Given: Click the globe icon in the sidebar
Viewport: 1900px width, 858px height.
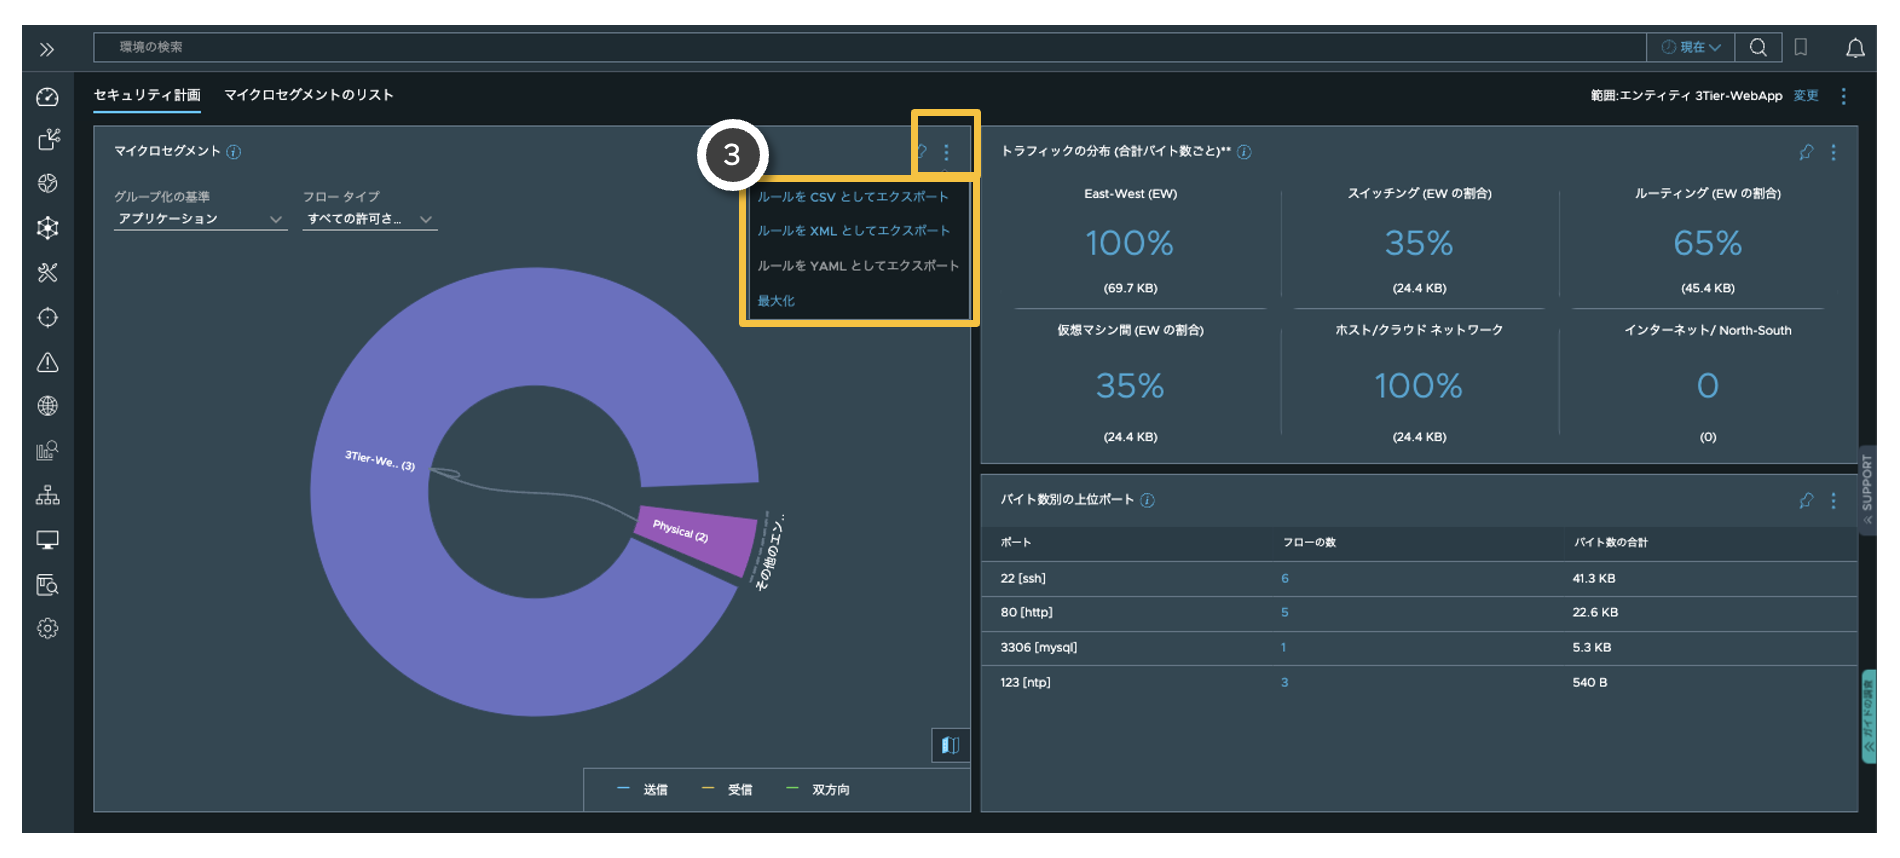Looking at the screenshot, I should tap(47, 406).
